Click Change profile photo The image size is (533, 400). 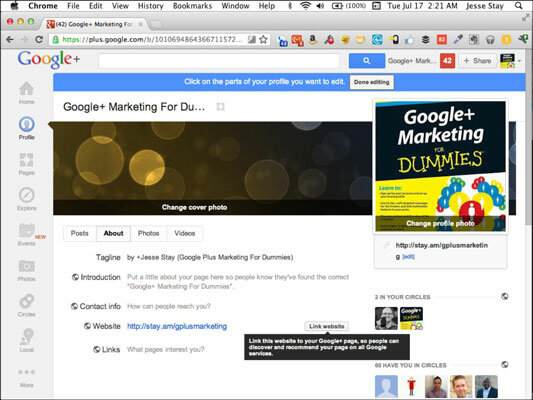pyautogui.click(x=440, y=223)
